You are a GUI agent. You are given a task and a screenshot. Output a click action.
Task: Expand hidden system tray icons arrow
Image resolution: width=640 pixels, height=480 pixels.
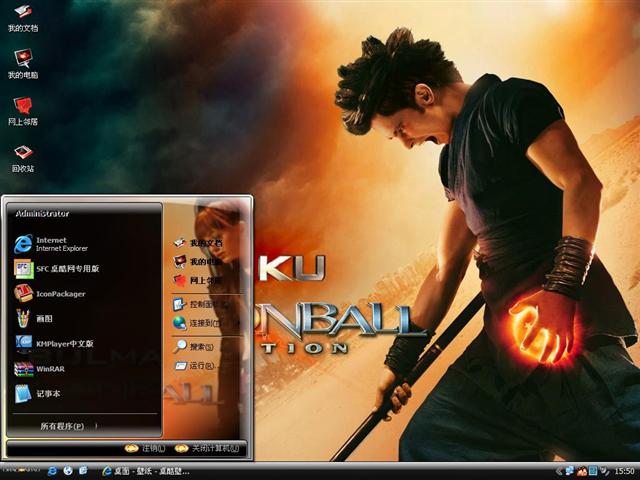point(558,471)
